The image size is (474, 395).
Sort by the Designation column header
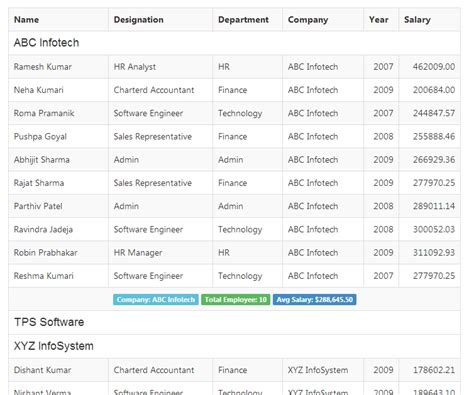[139, 20]
